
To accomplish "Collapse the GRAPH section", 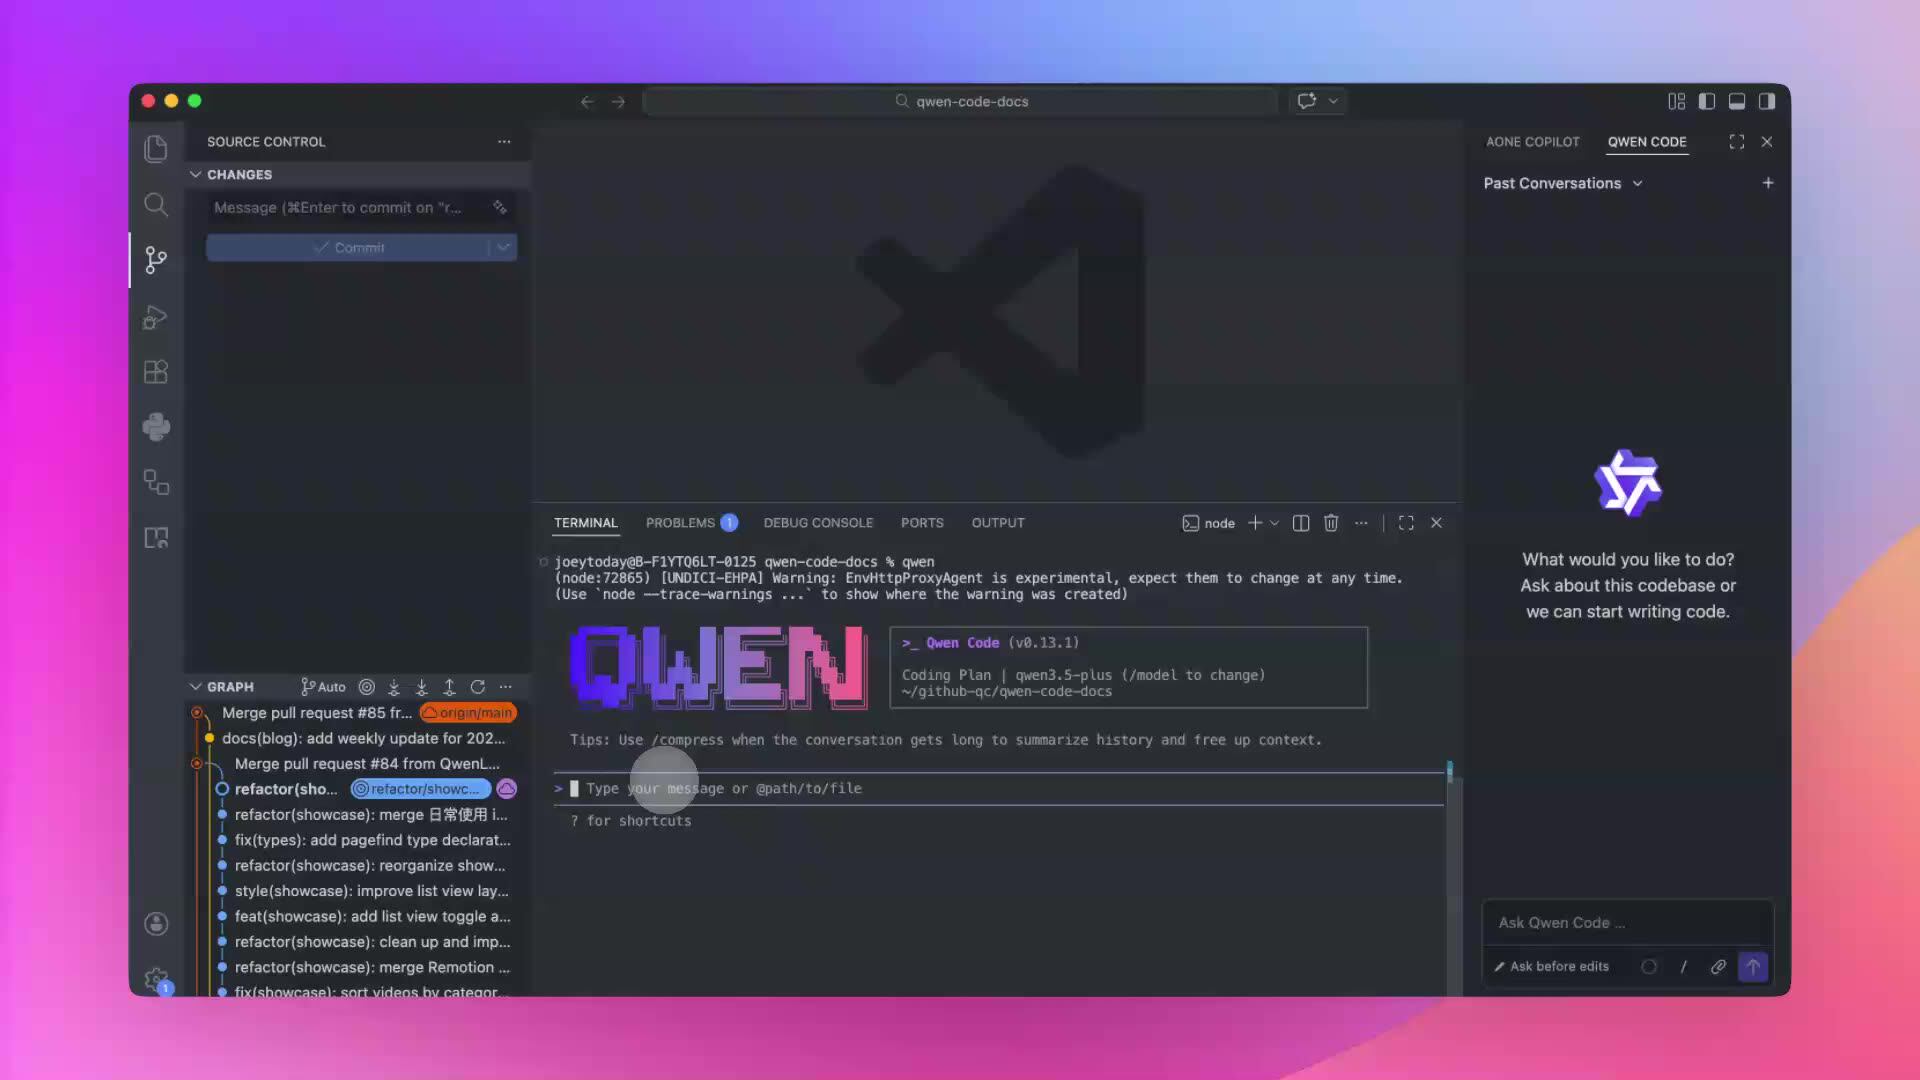I will pos(196,687).
